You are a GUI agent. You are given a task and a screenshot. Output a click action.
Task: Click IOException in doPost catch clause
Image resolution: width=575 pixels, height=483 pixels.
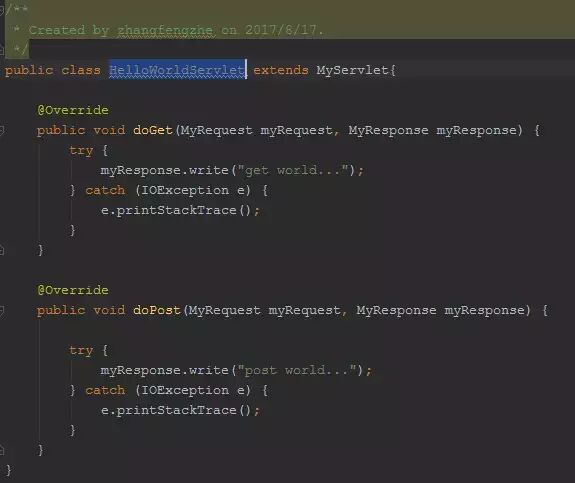185,390
